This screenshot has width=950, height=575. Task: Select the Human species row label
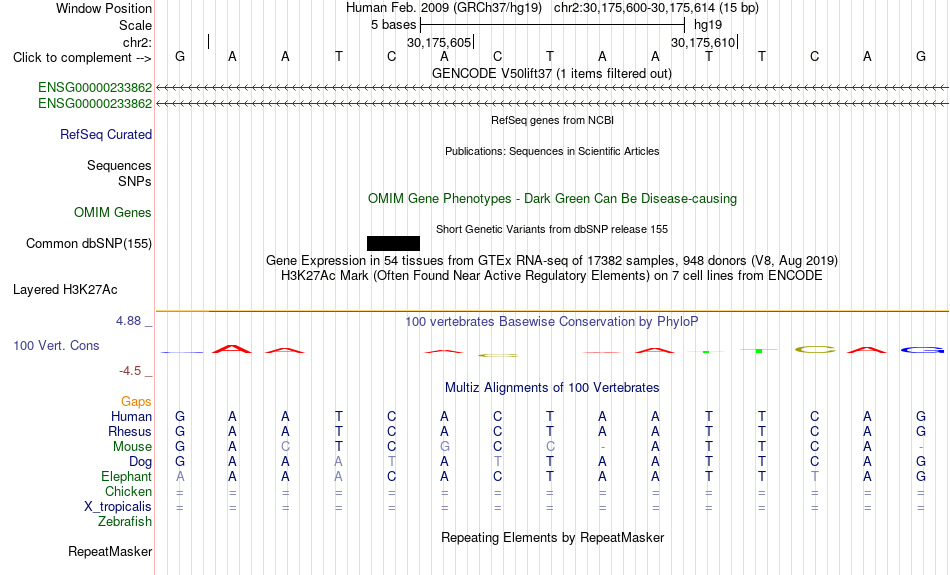click(x=131, y=416)
